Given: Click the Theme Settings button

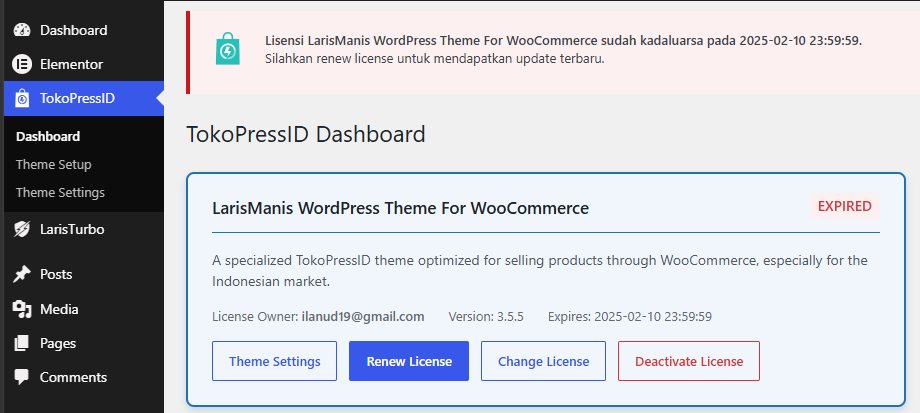Looking at the screenshot, I should [275, 361].
